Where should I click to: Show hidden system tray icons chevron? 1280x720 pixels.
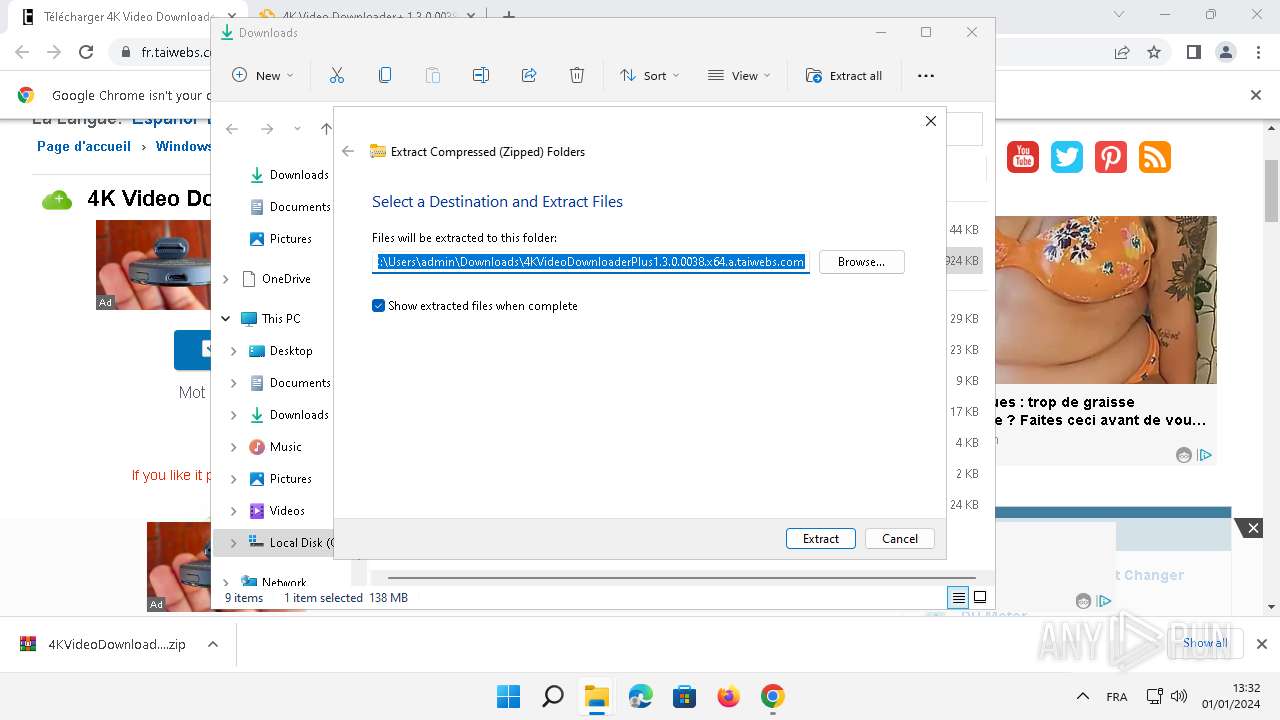pos(1083,696)
